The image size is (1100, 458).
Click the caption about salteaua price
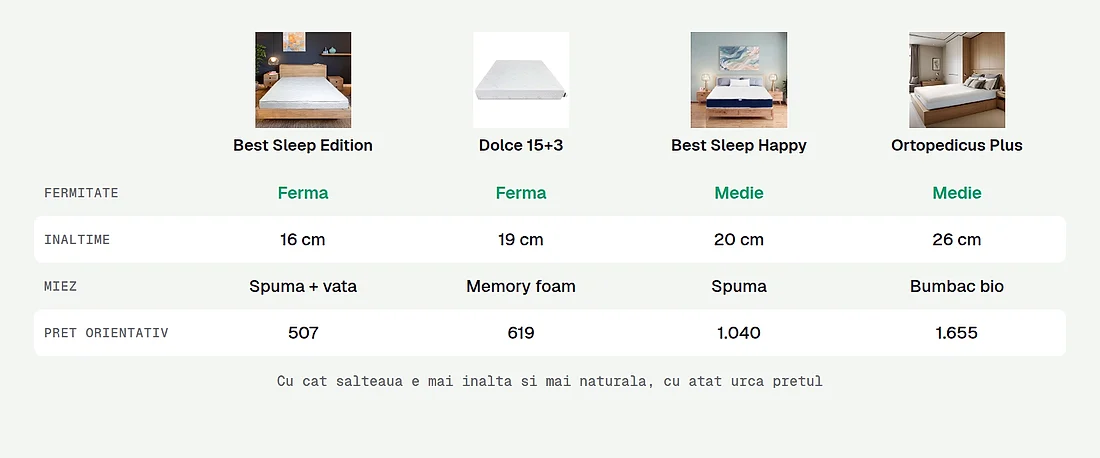[550, 382]
